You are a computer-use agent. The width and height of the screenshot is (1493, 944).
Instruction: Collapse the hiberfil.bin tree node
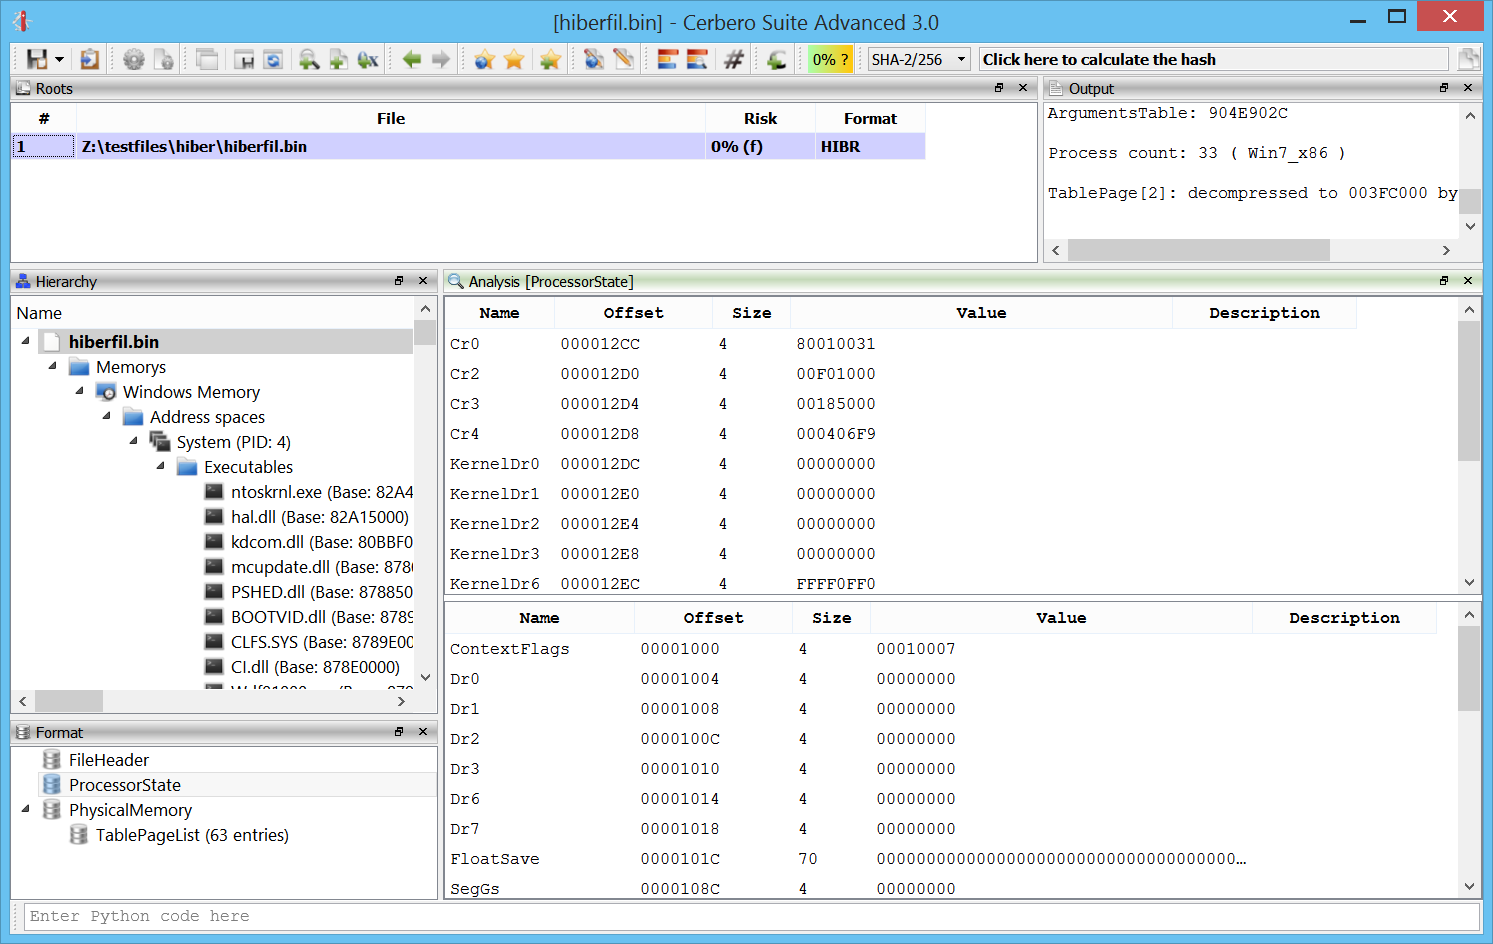[x=25, y=341]
